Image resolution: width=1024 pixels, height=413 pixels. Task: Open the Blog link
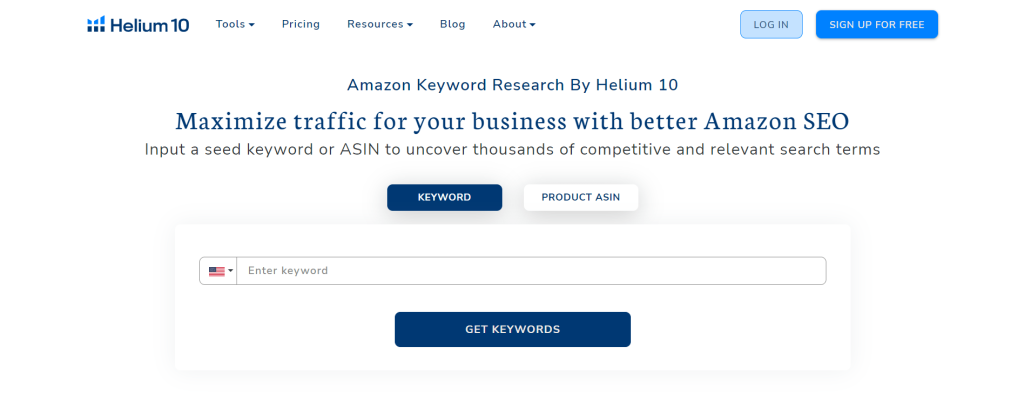(x=453, y=24)
